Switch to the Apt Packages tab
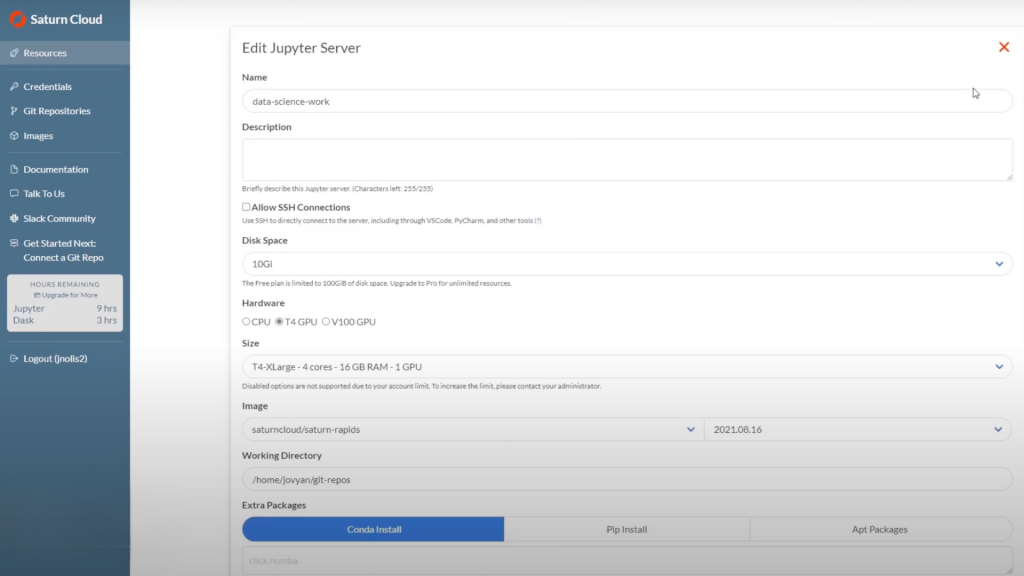This screenshot has width=1024, height=576. tap(880, 529)
